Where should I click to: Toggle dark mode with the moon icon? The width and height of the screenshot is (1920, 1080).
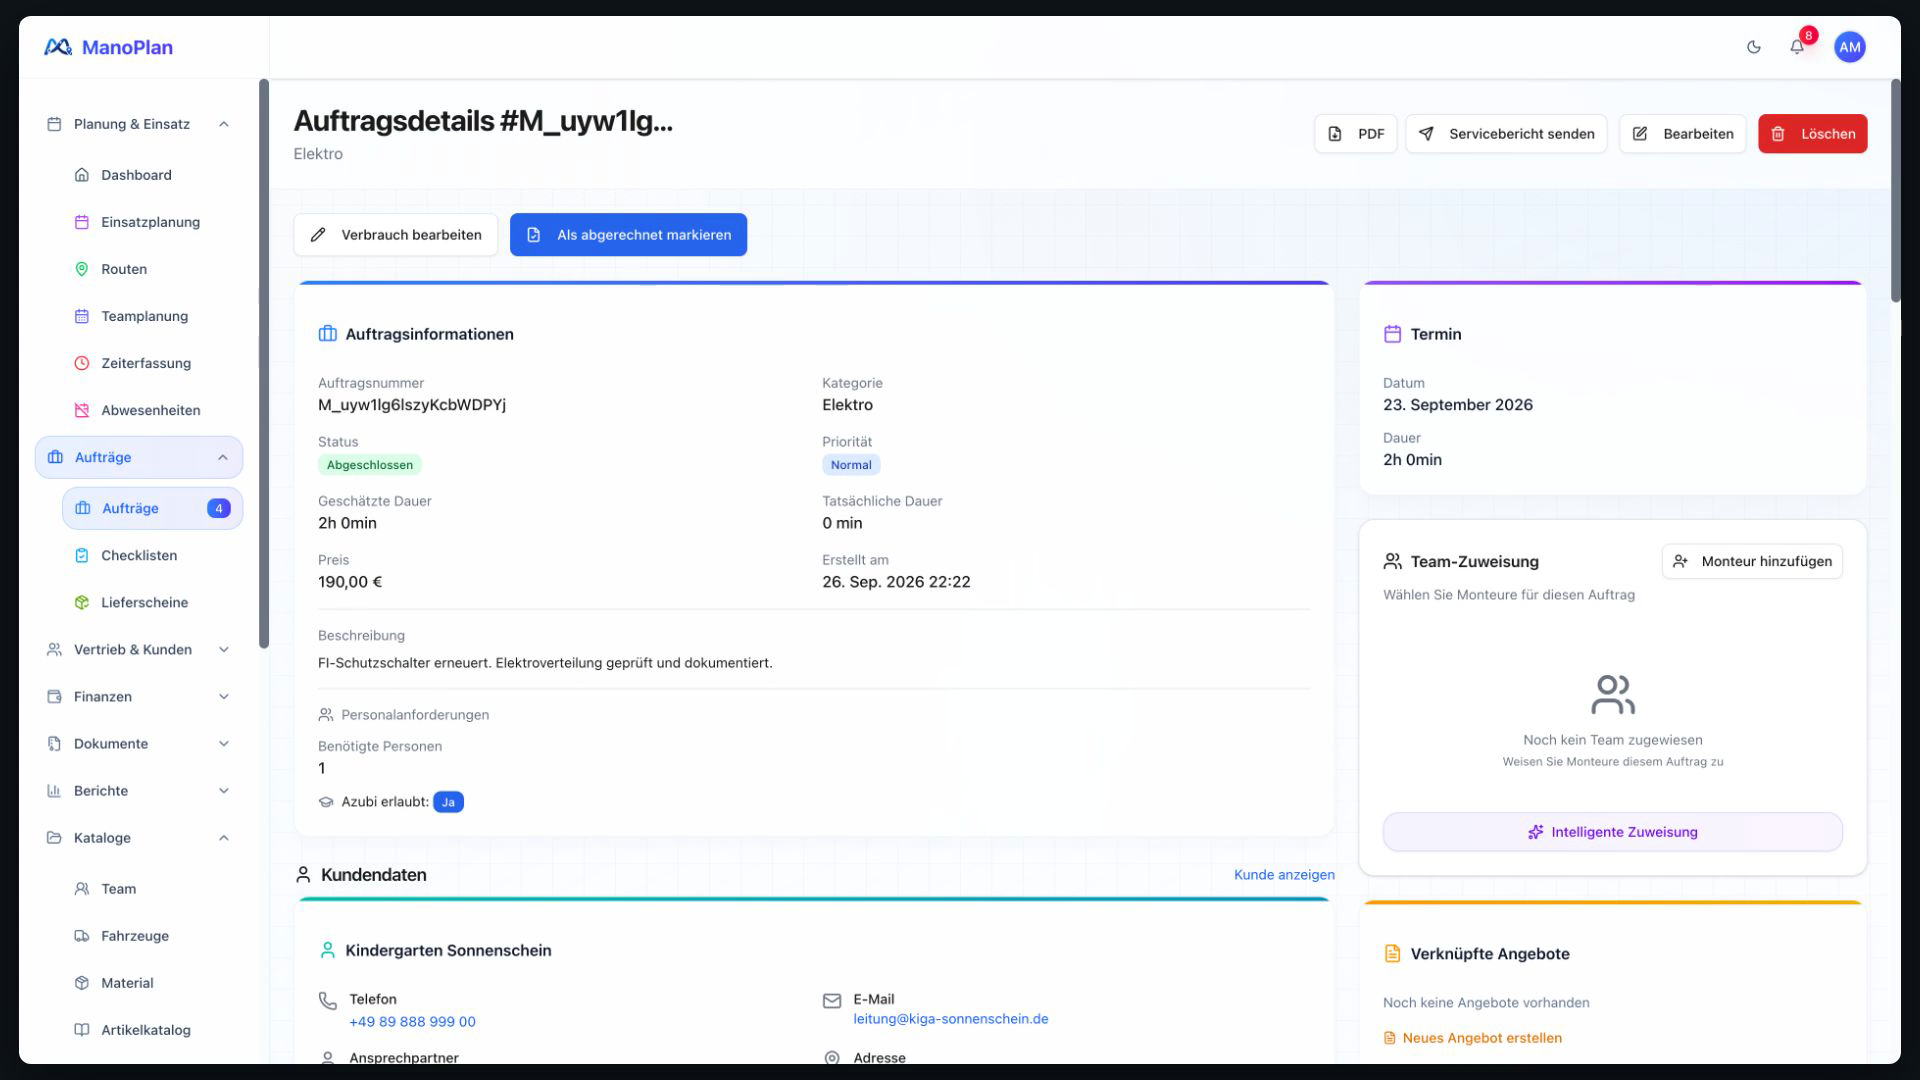pyautogui.click(x=1753, y=47)
